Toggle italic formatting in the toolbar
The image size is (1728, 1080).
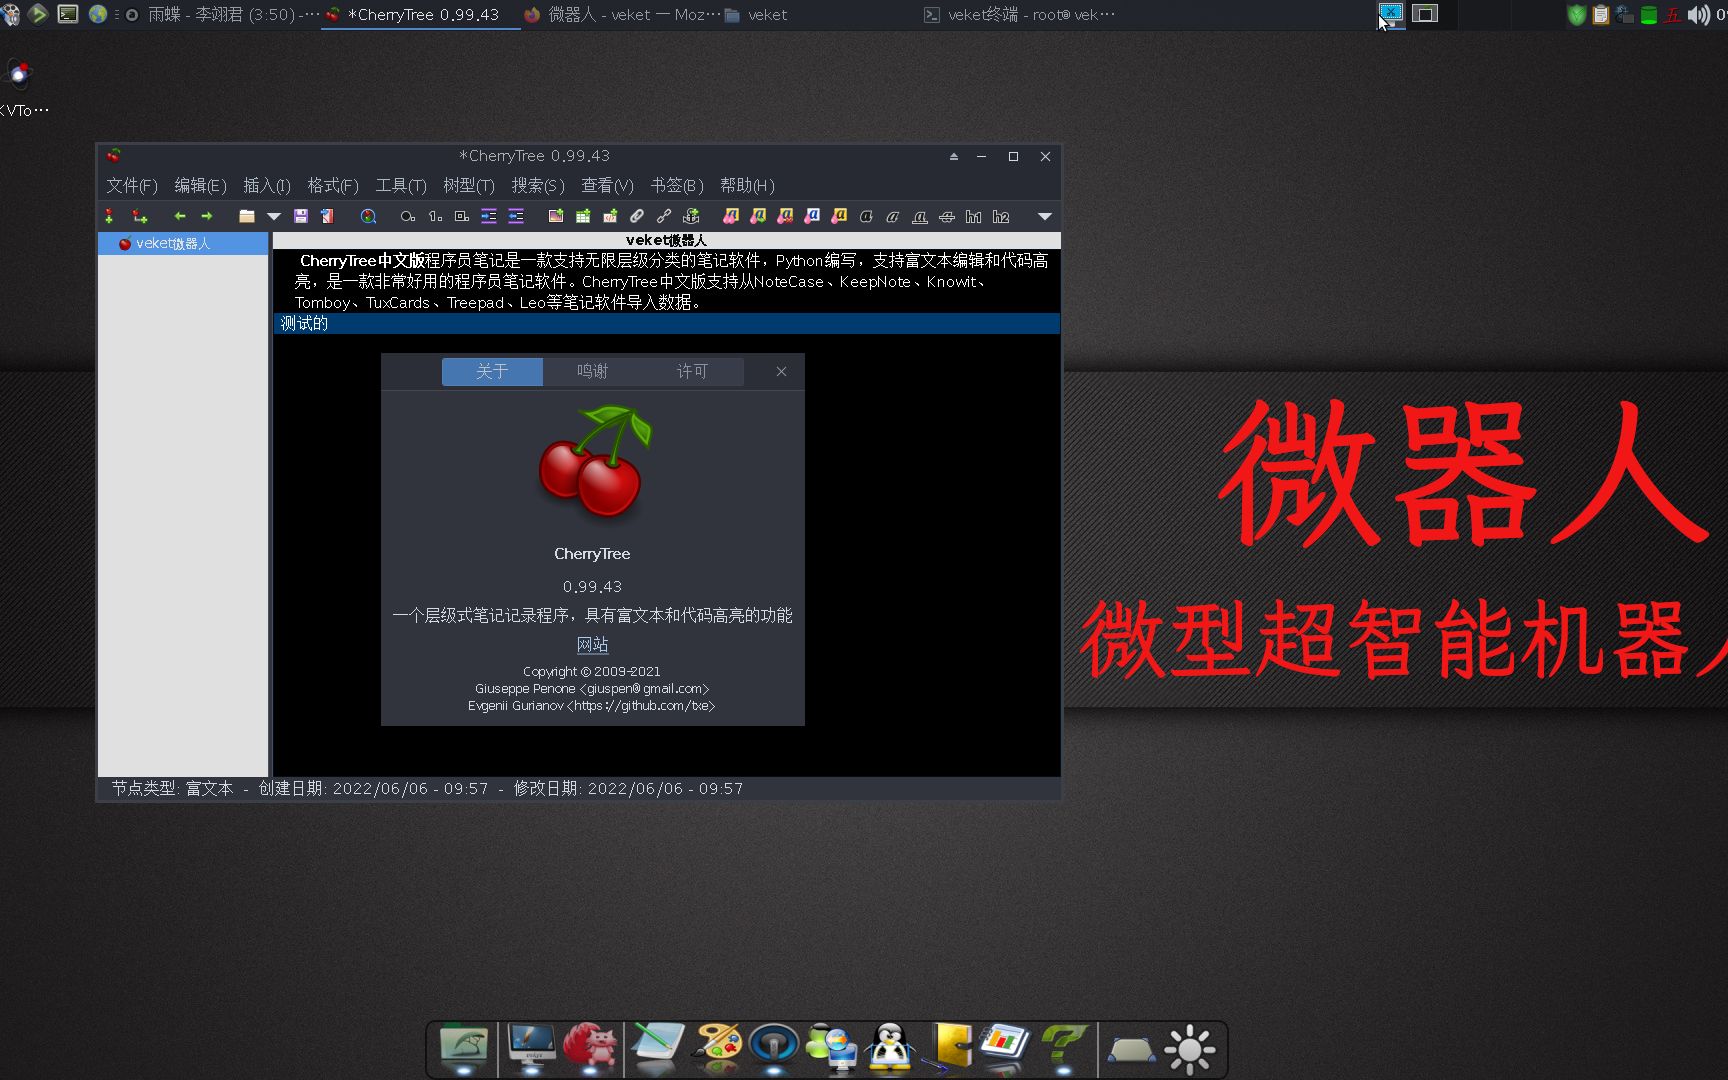coord(893,216)
